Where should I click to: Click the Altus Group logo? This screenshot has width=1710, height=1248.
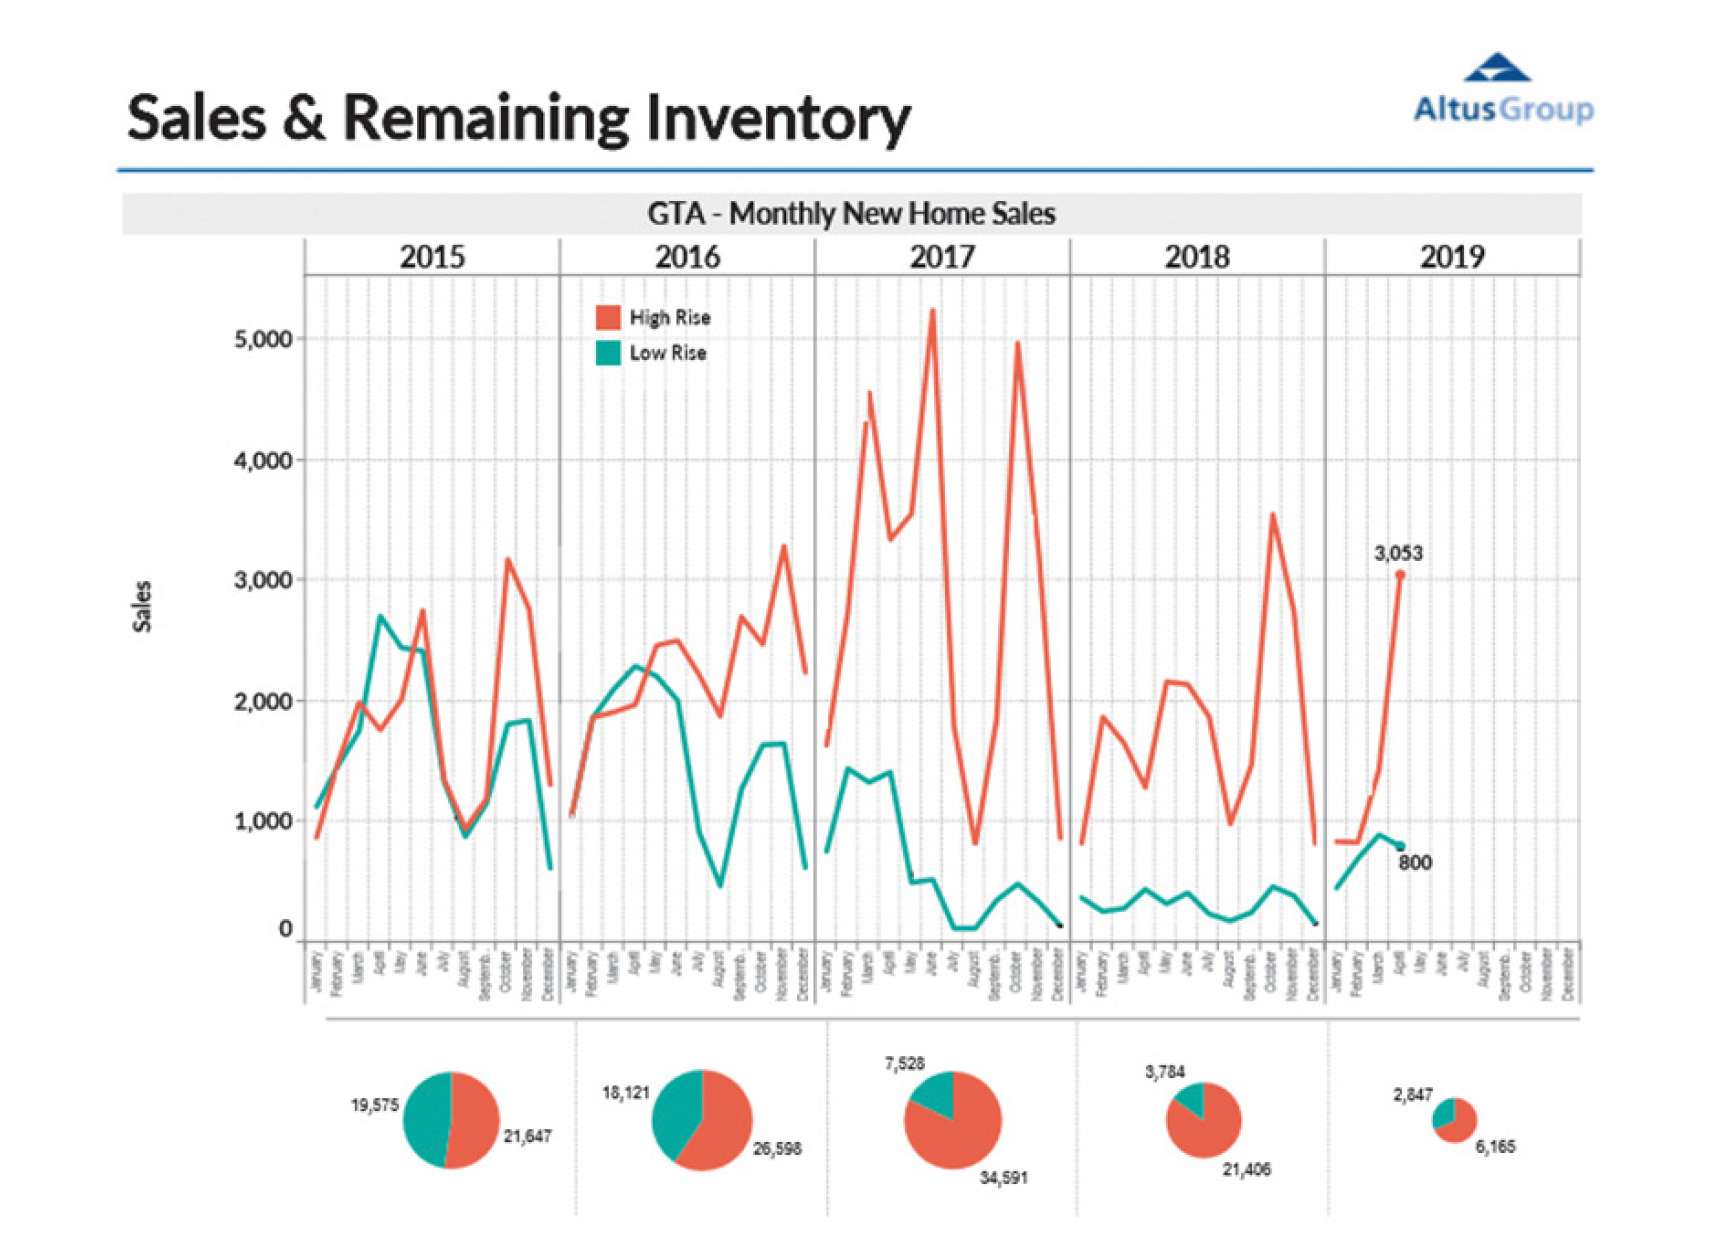[1502, 90]
